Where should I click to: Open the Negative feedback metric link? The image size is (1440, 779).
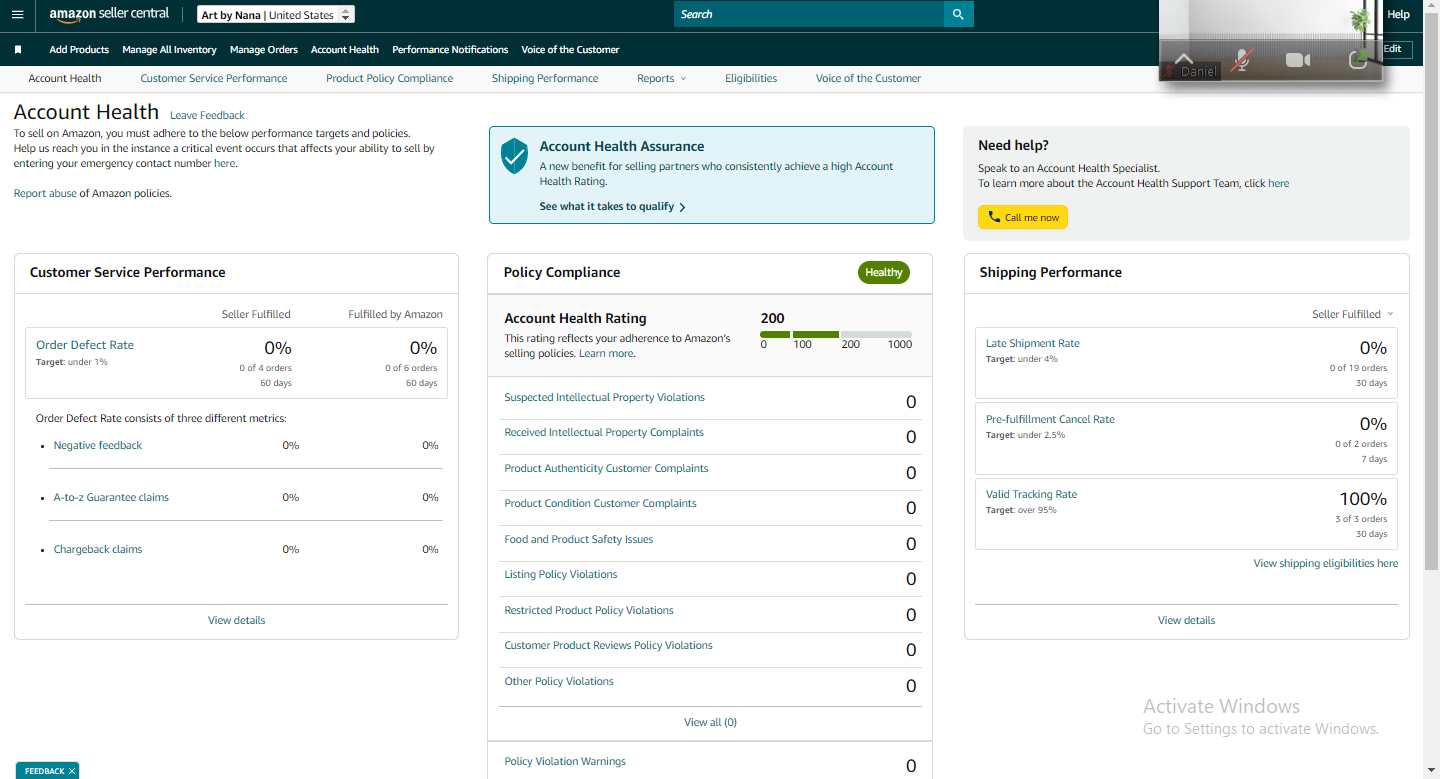pyautogui.click(x=98, y=445)
